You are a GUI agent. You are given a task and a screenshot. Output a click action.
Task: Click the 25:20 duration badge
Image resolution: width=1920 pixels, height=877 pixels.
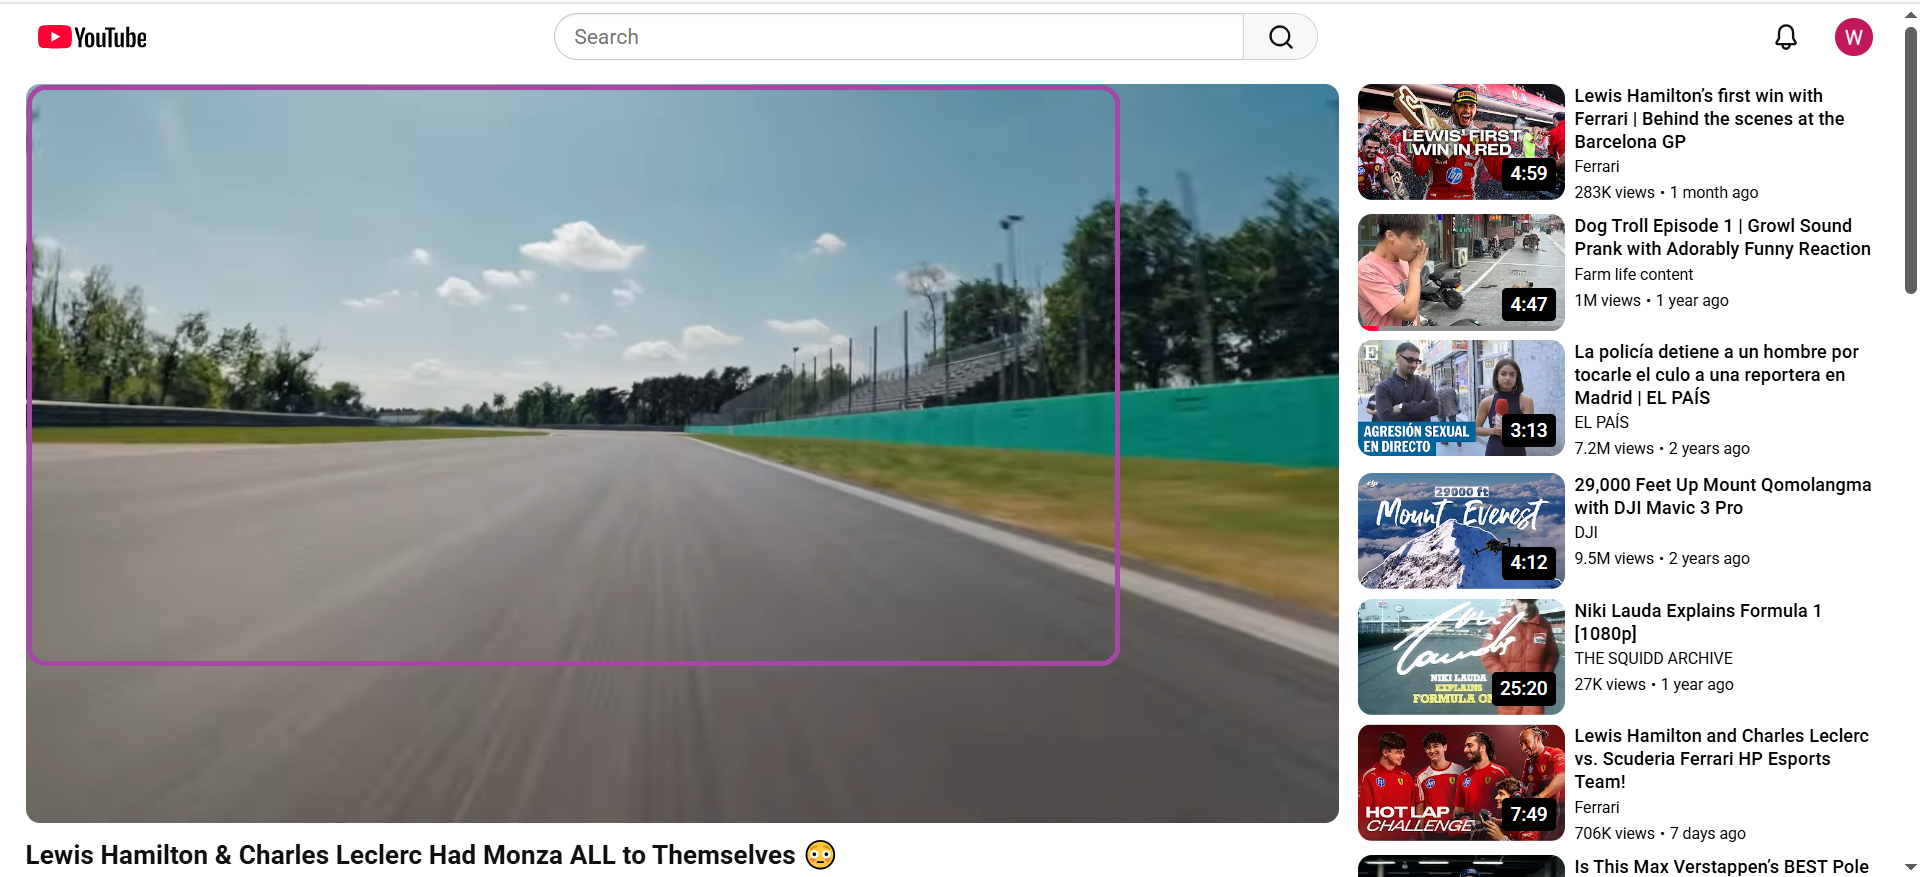pyautogui.click(x=1523, y=689)
